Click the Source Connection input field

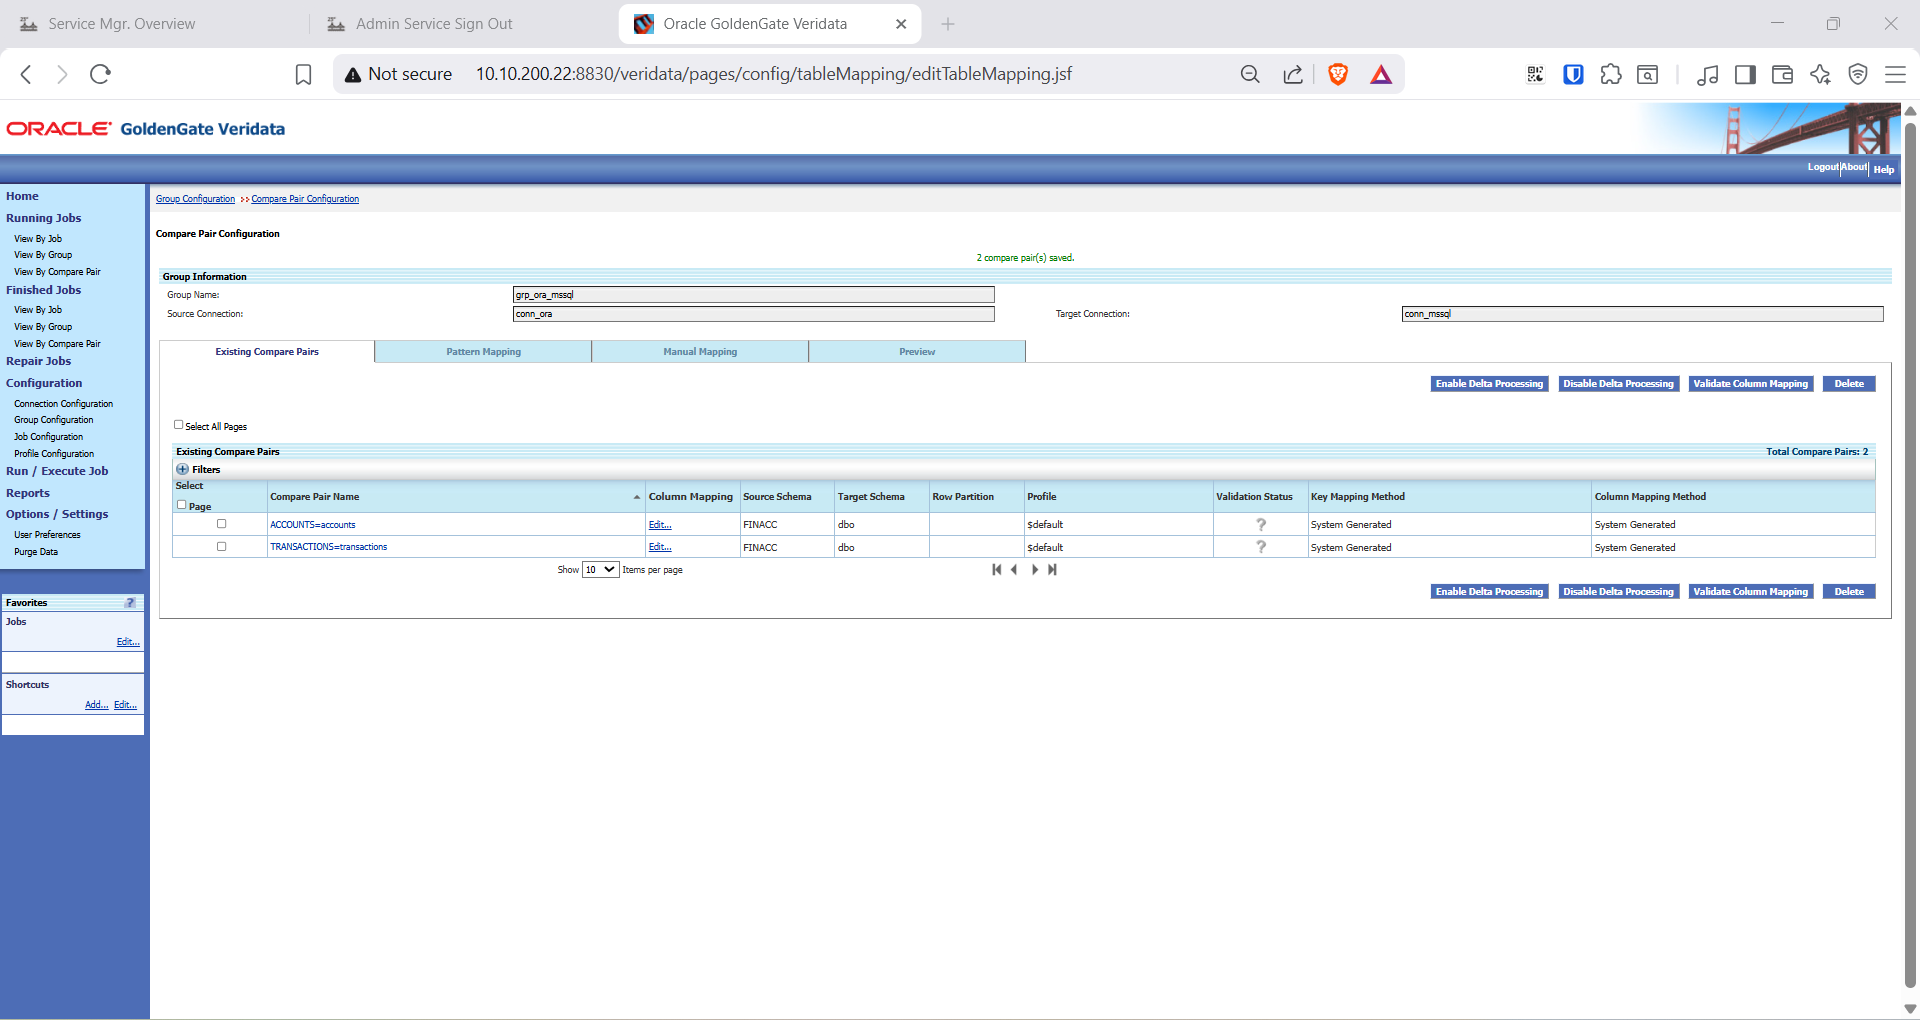tap(754, 314)
